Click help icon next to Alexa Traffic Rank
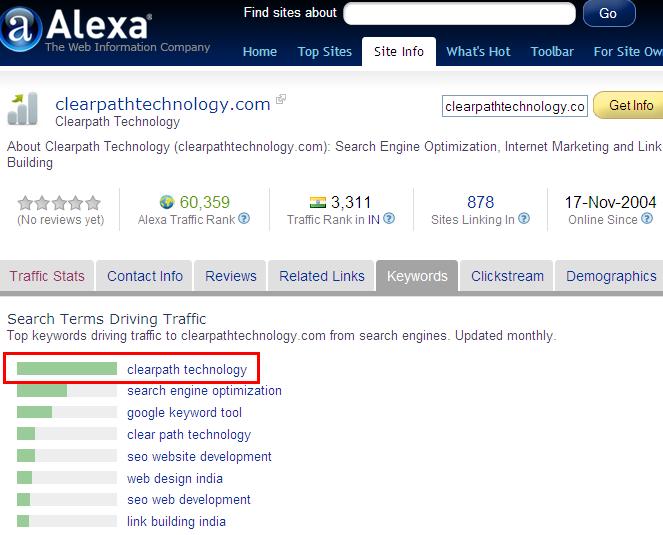Screen dimensions: 663x535 click(x=244, y=219)
